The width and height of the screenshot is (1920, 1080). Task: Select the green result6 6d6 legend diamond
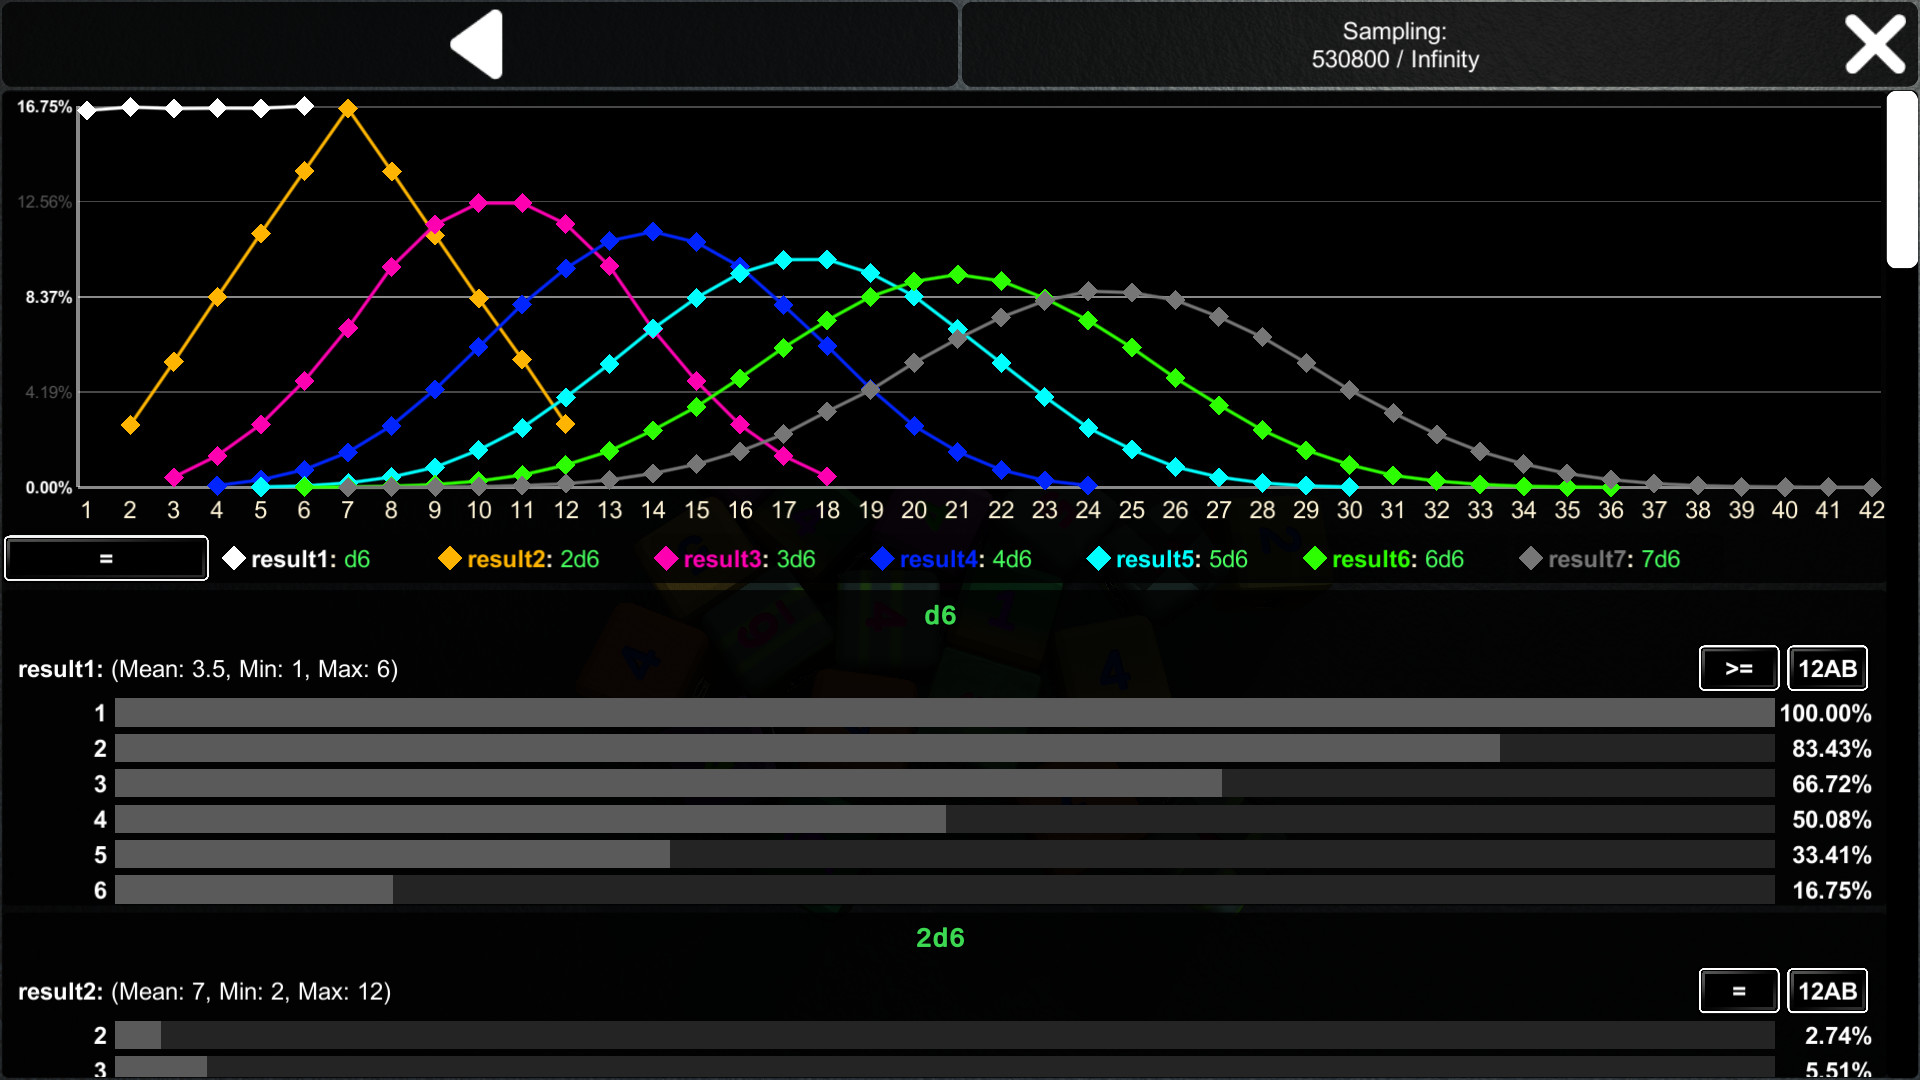tap(1314, 559)
